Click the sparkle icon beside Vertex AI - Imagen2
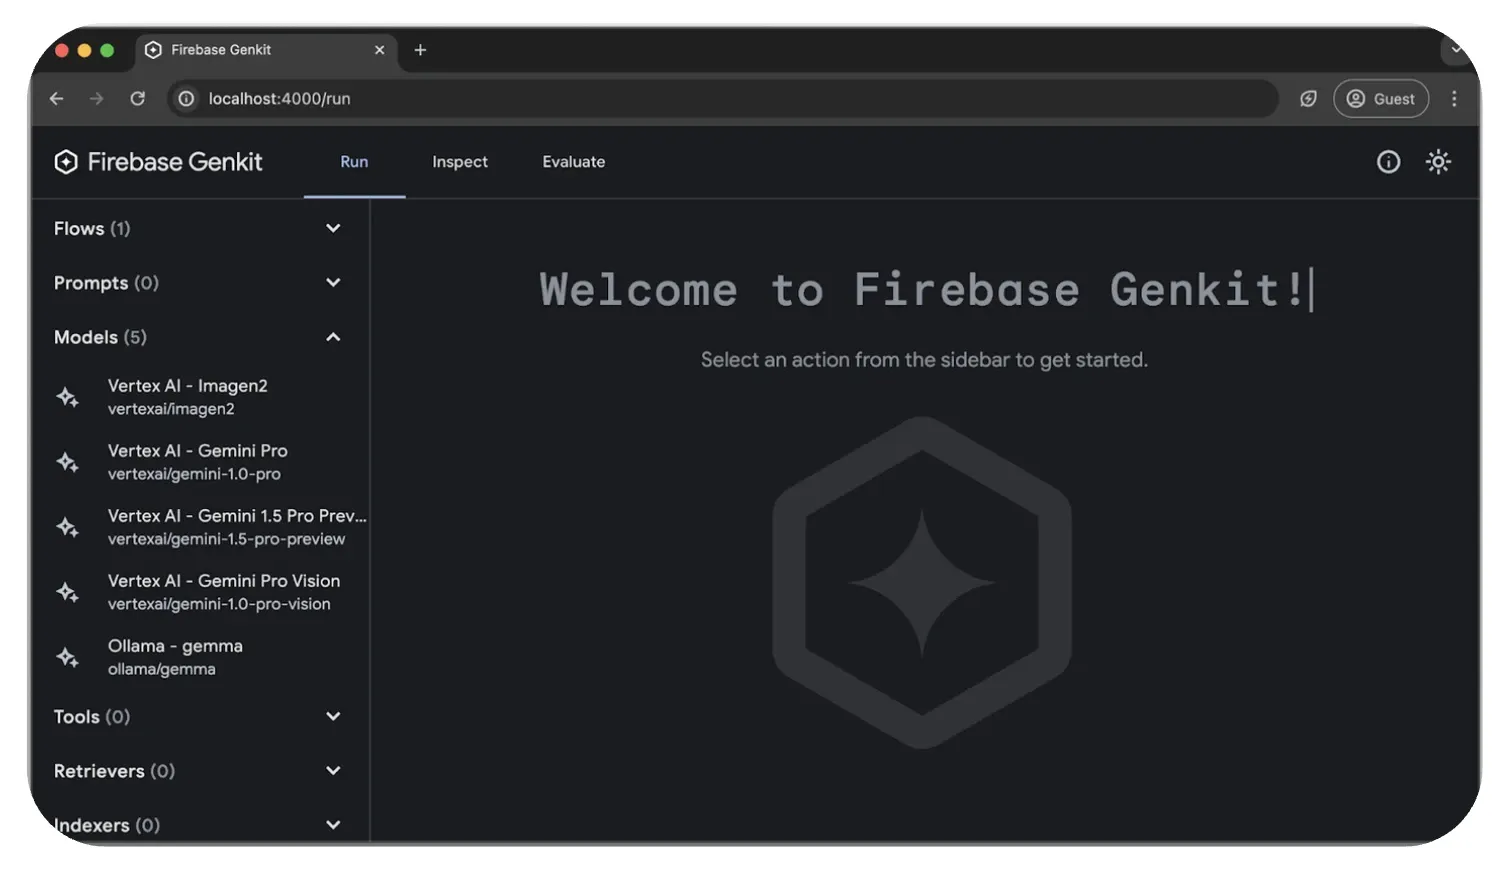Screen dimensions: 1502x876 click(67, 397)
